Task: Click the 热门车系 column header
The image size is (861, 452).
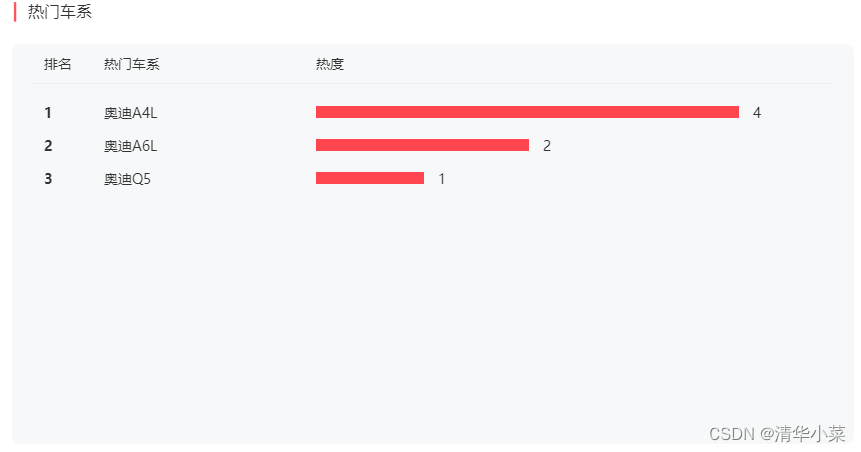Action: click(132, 64)
